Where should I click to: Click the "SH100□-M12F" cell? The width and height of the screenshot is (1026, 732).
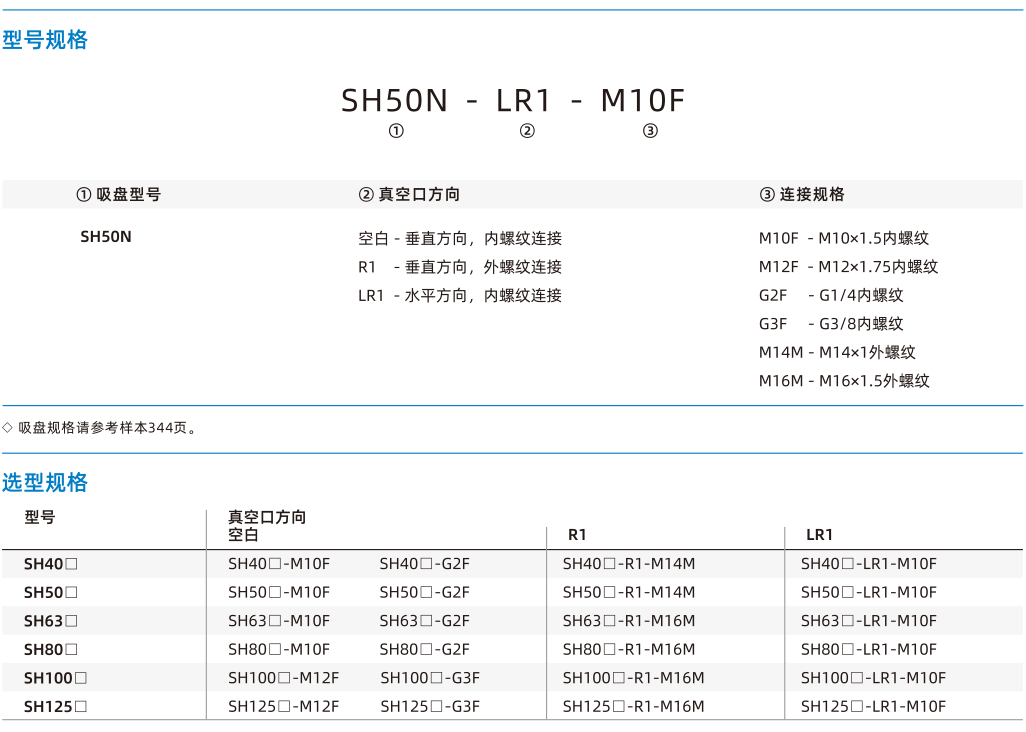284,678
